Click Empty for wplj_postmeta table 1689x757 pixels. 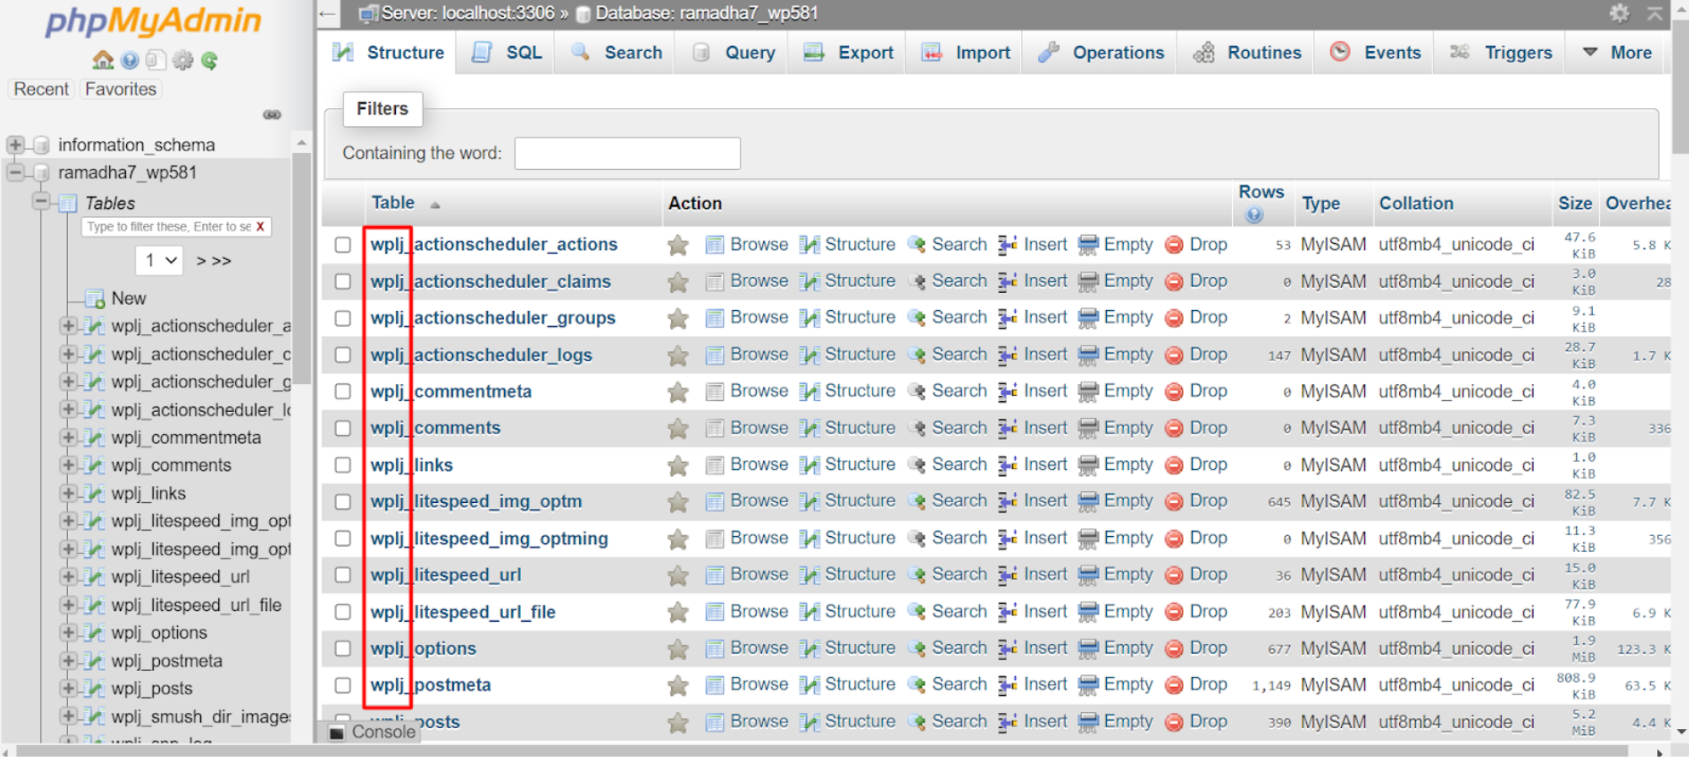click(1116, 685)
